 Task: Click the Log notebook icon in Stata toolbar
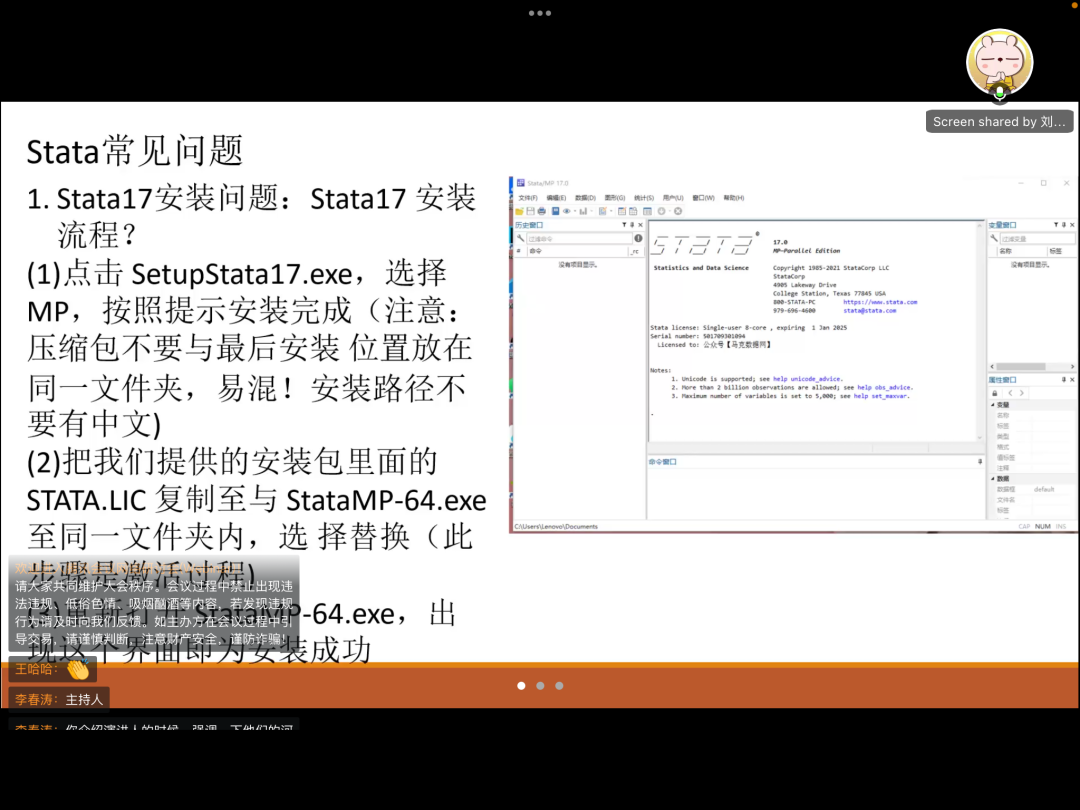click(x=555, y=211)
